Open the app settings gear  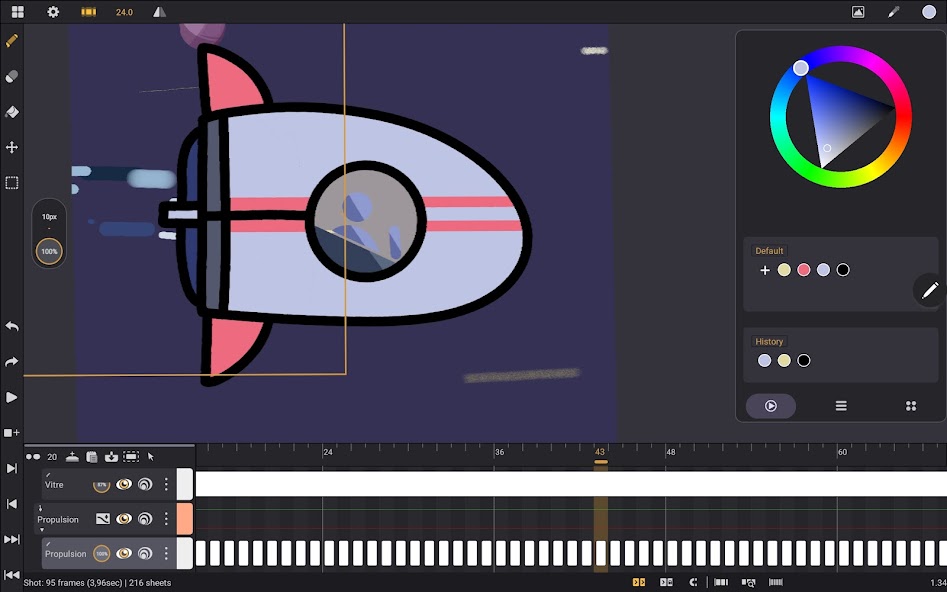coord(54,13)
